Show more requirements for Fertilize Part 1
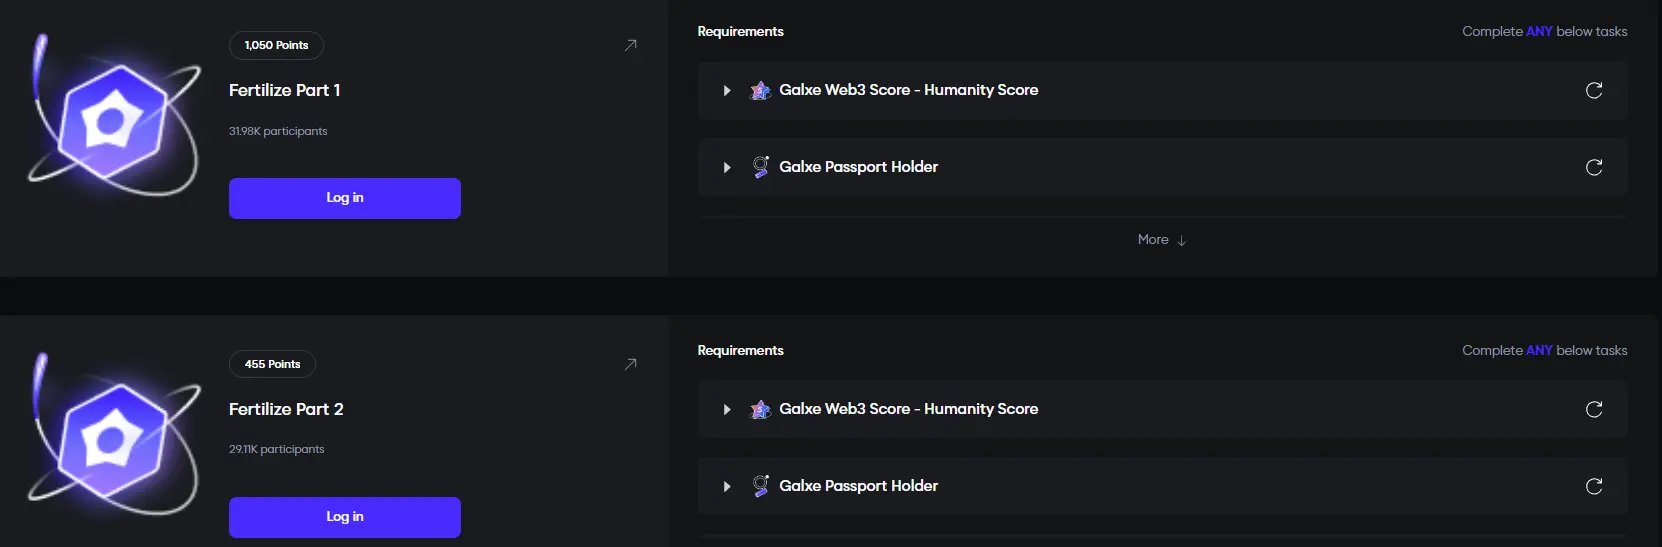The image size is (1662, 547). (1161, 240)
